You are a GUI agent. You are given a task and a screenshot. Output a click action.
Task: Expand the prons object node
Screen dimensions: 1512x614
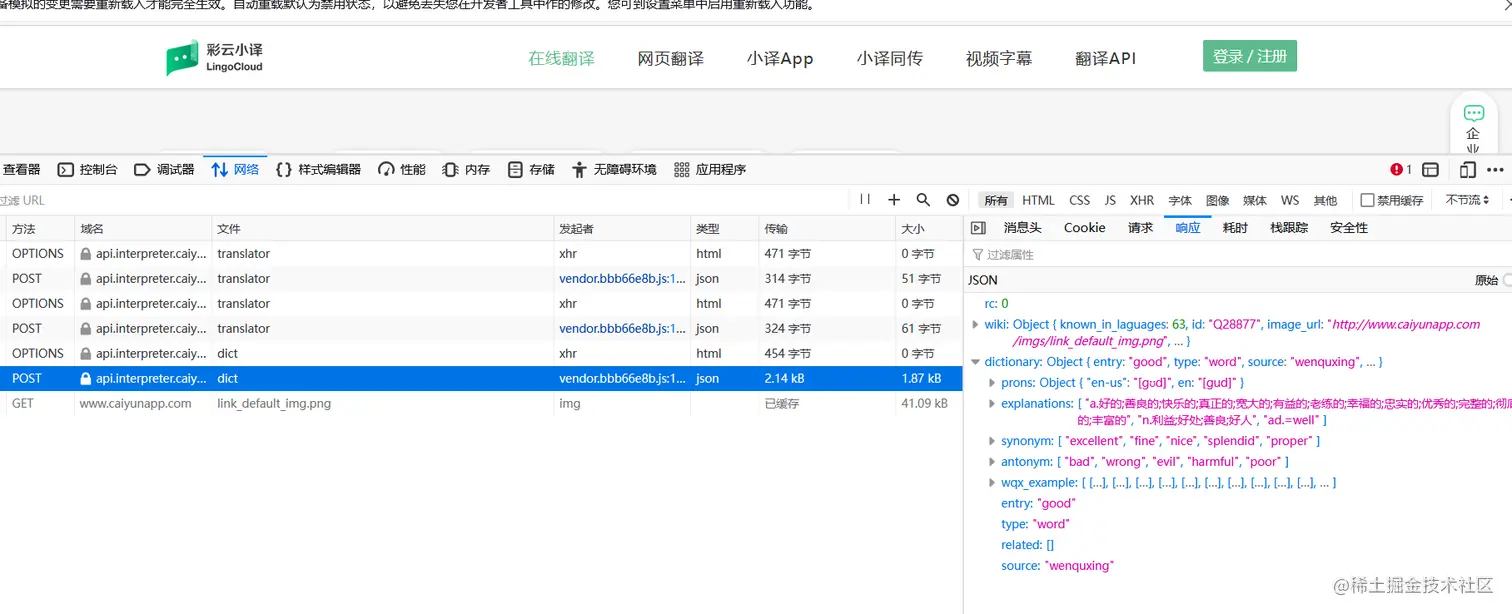point(992,383)
